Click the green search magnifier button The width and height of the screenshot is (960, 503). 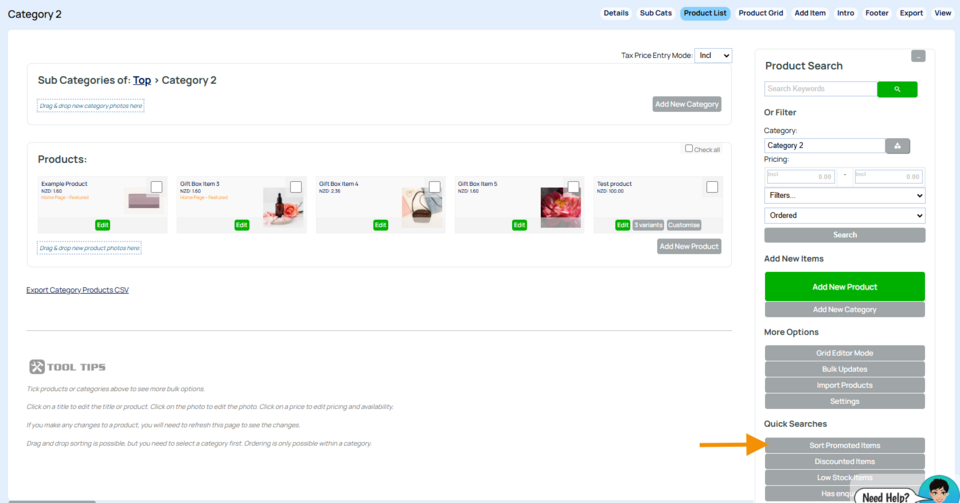(897, 89)
